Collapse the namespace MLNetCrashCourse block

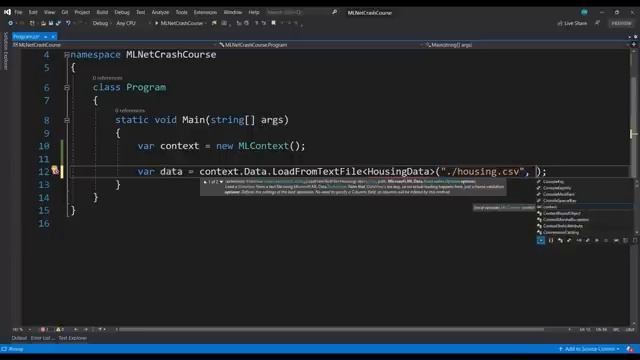point(67,55)
